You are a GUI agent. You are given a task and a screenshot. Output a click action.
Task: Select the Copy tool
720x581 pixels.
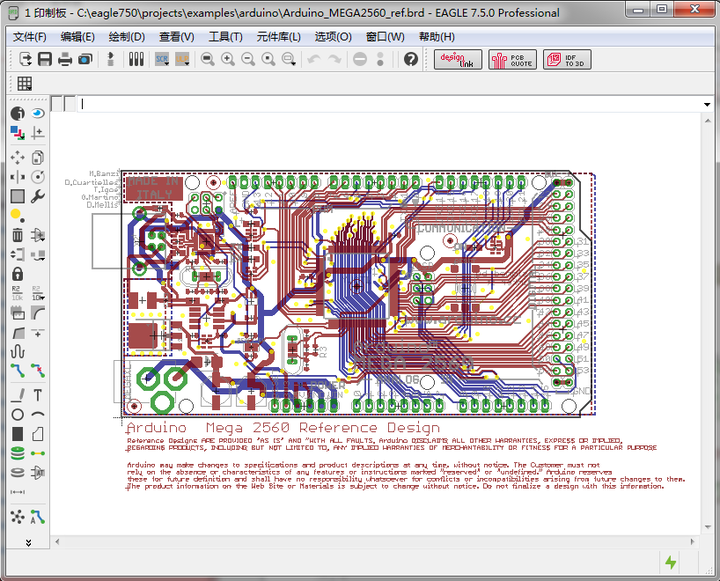tap(38, 158)
